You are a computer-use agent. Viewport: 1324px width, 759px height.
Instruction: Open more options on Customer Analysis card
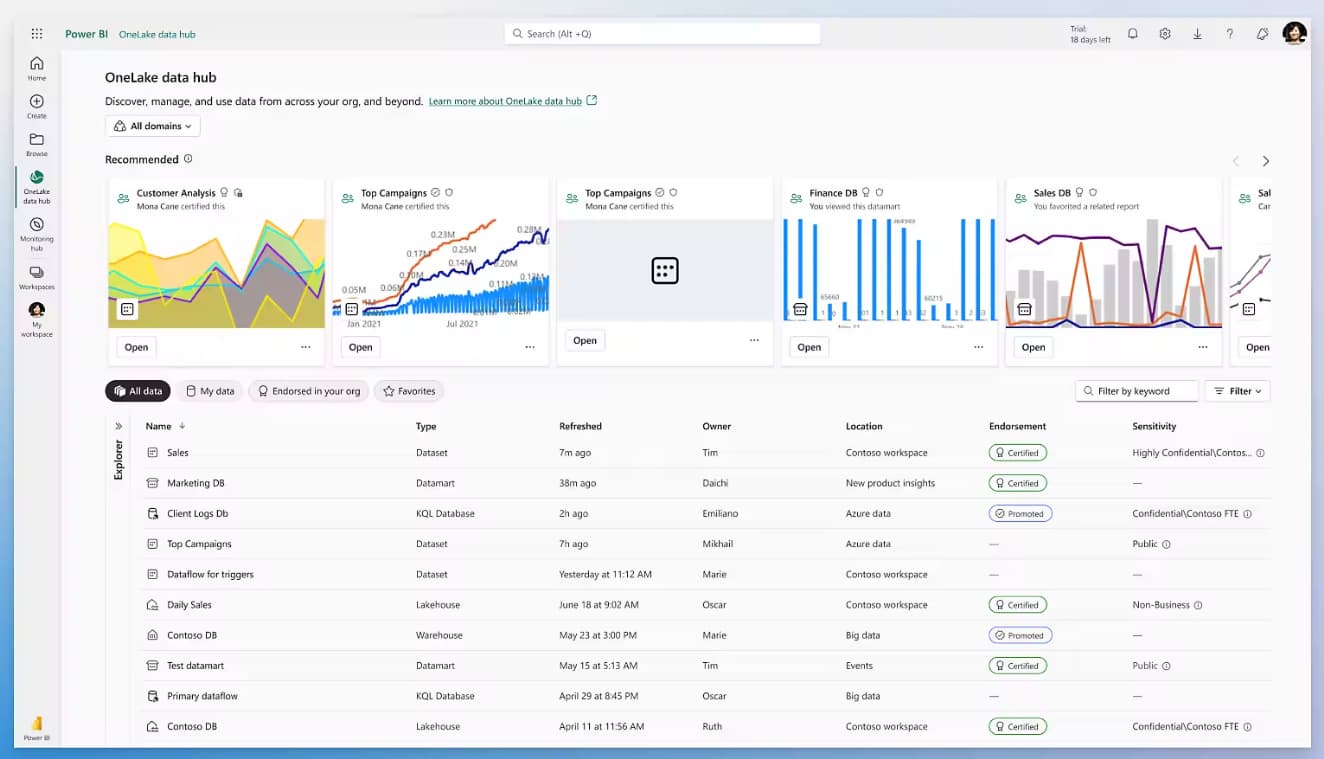point(306,347)
